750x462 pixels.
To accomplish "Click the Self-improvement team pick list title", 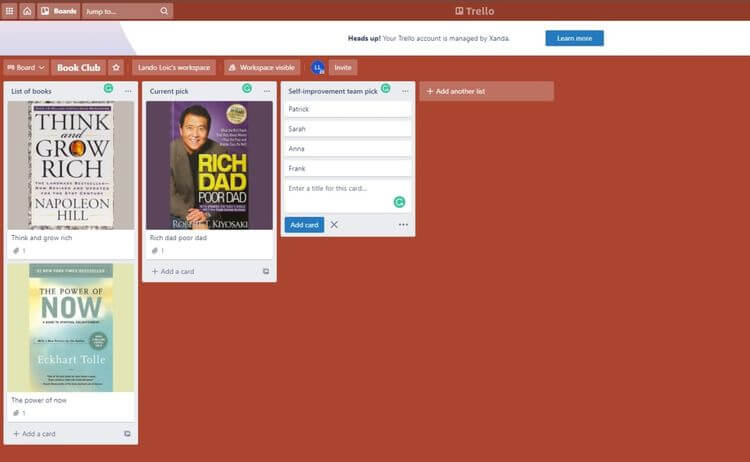I will 333,91.
